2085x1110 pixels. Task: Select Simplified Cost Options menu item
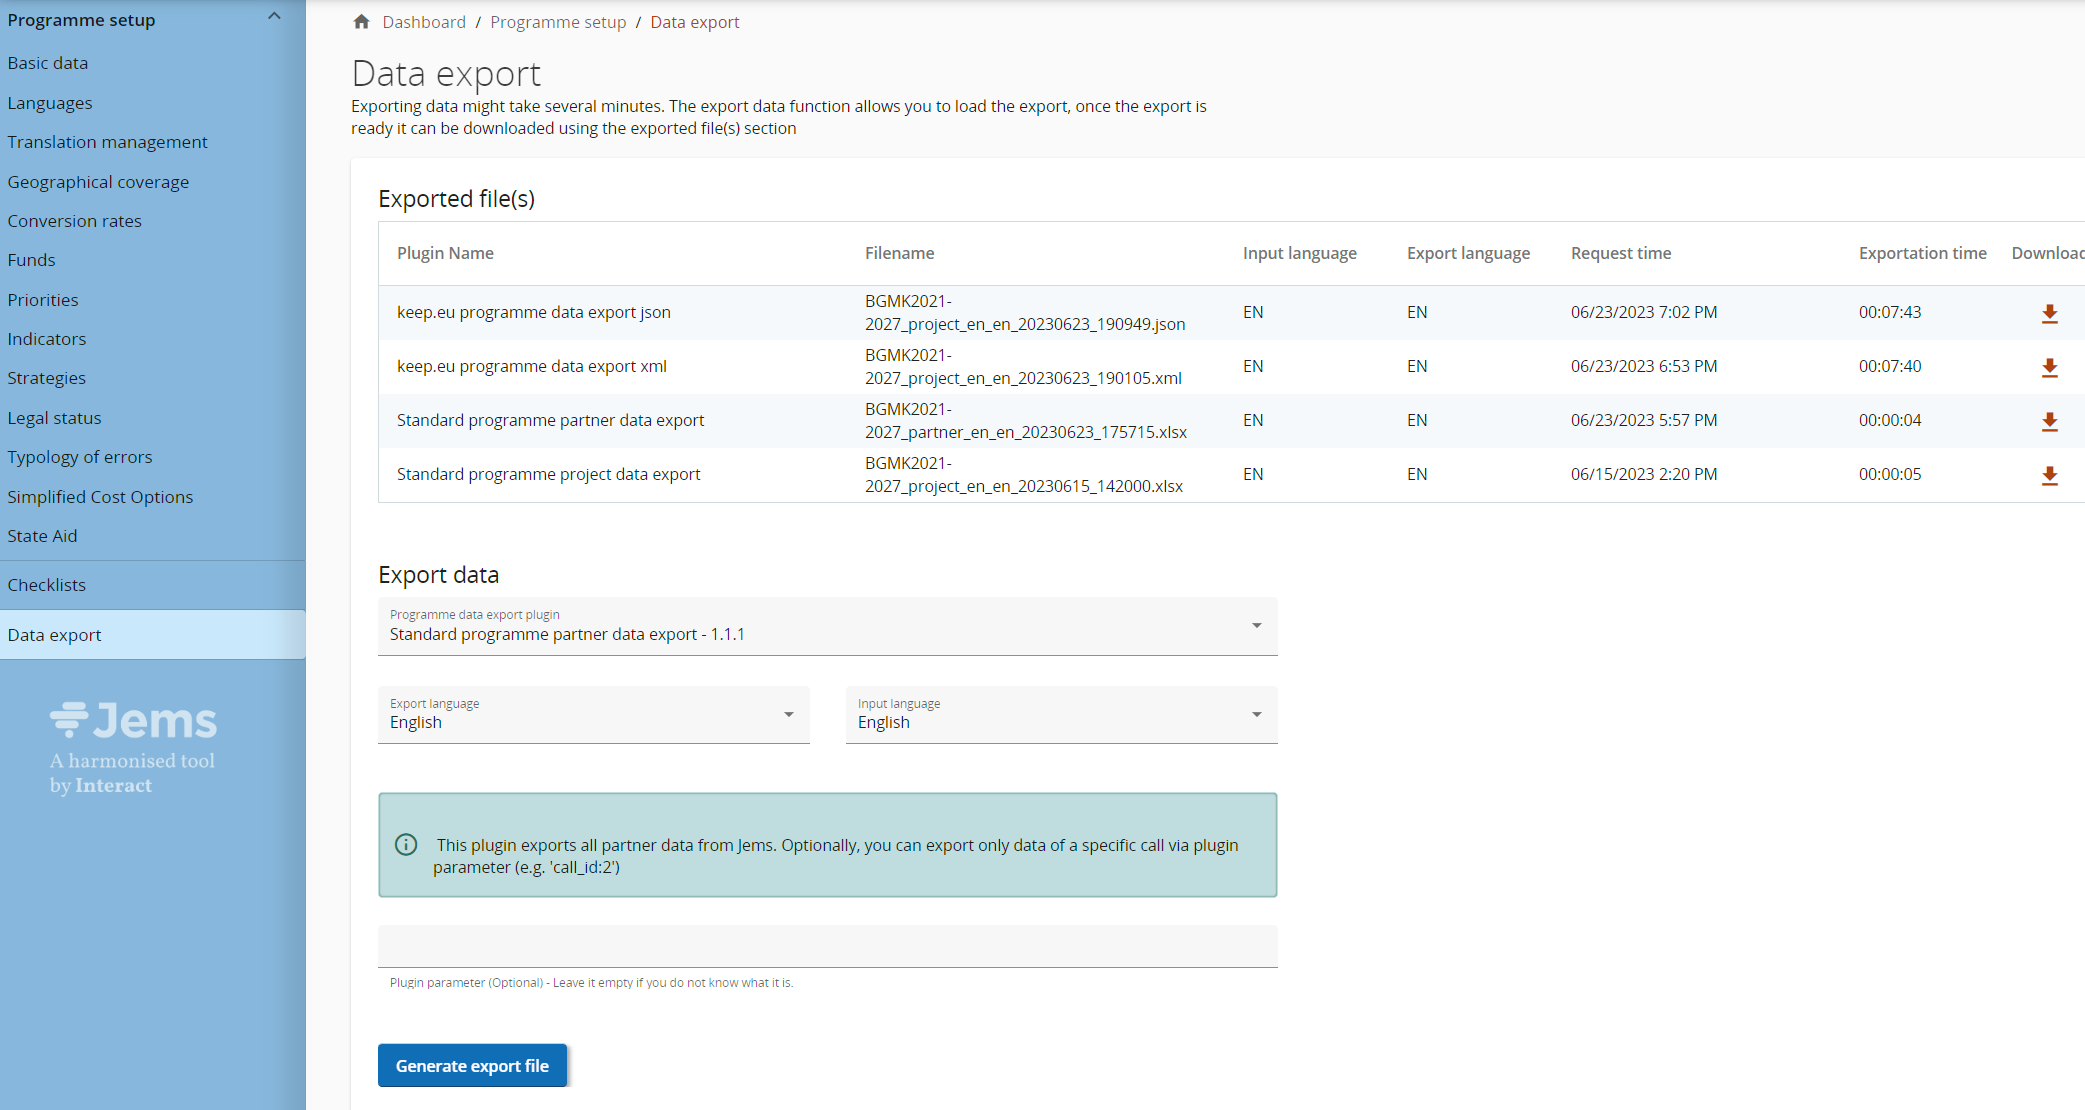(x=100, y=497)
